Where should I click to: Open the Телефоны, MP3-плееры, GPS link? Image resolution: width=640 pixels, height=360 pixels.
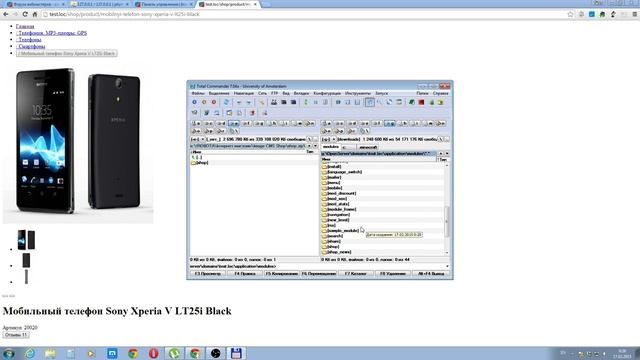[x=51, y=33]
